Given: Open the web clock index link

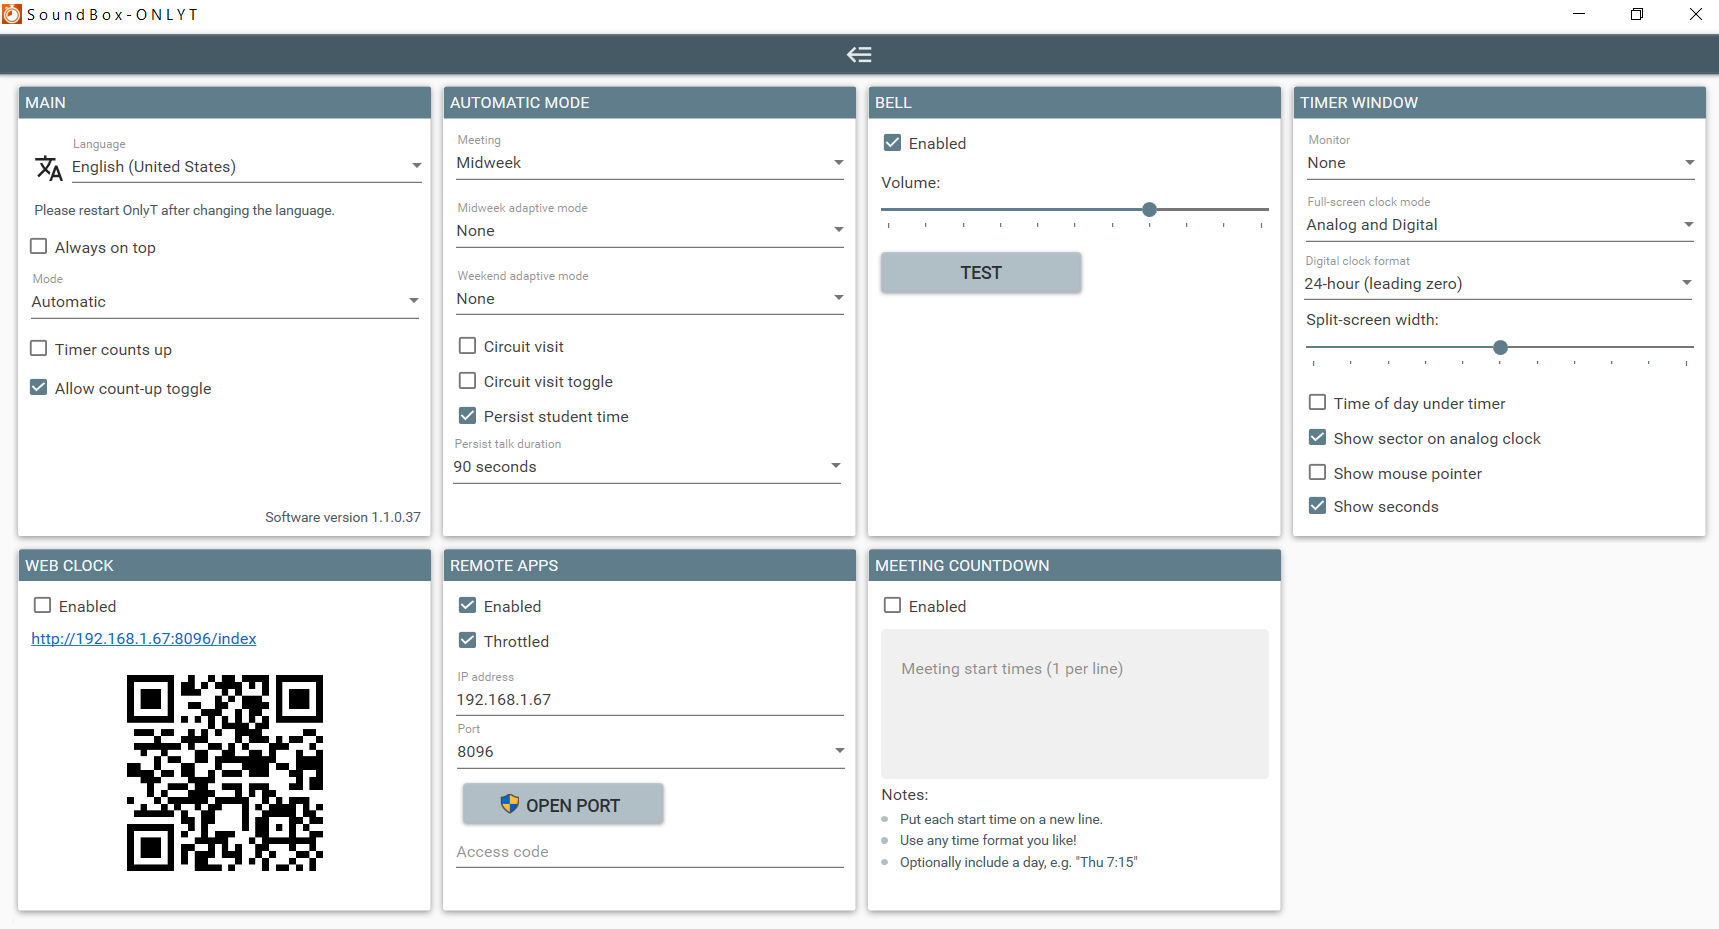Looking at the screenshot, I should 143,638.
